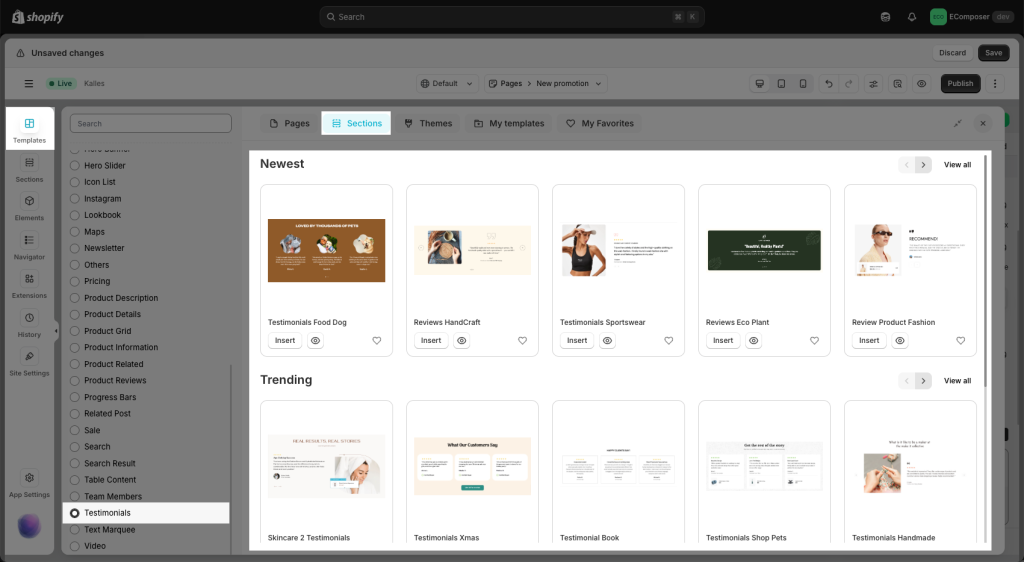1024x562 pixels.
Task: Select the Product Reviews radio option
Action: 74,381
